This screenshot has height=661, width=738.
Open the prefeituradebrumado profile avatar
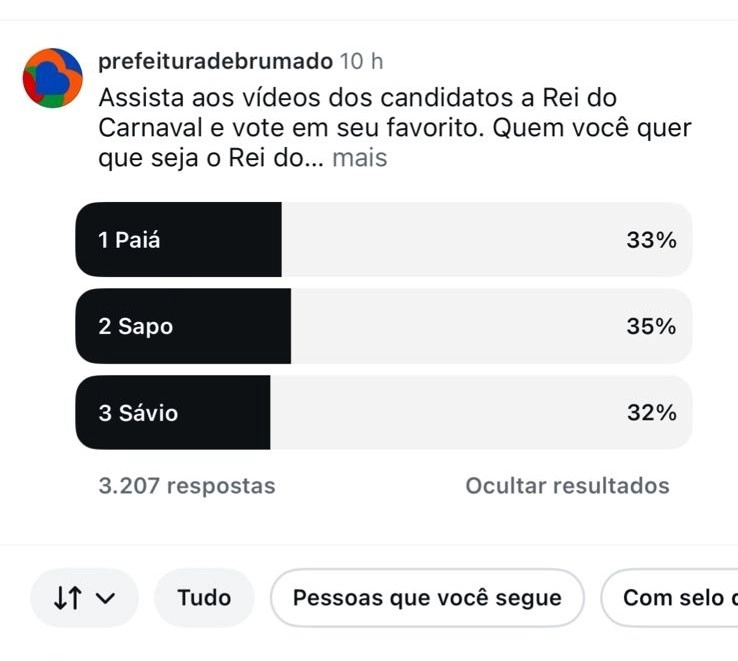click(x=52, y=77)
